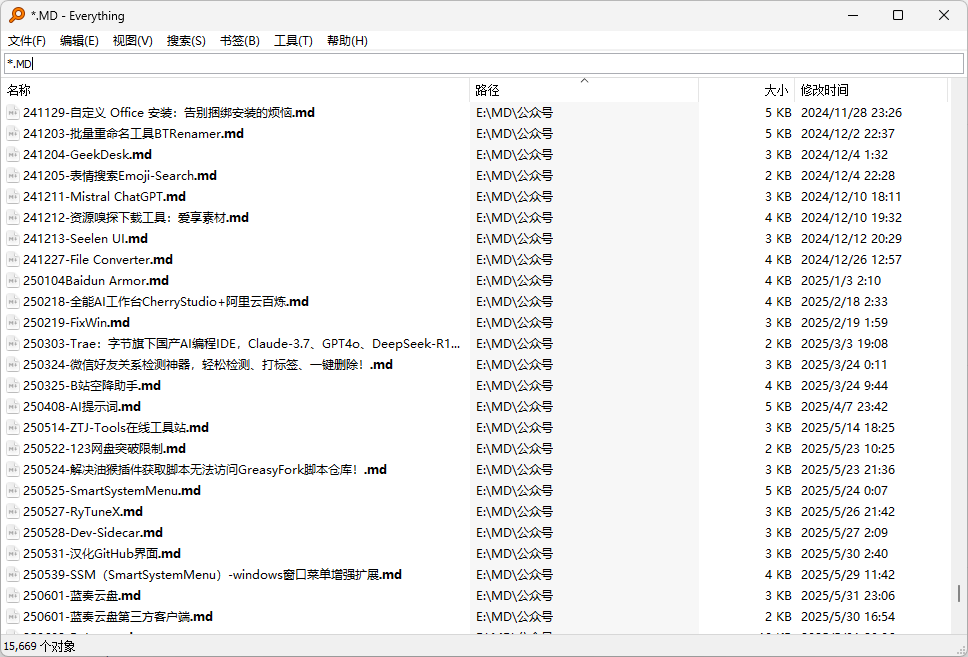Click file icon of 250218-全能AI工作台CherryStudio row
This screenshot has width=968, height=657.
12,301
